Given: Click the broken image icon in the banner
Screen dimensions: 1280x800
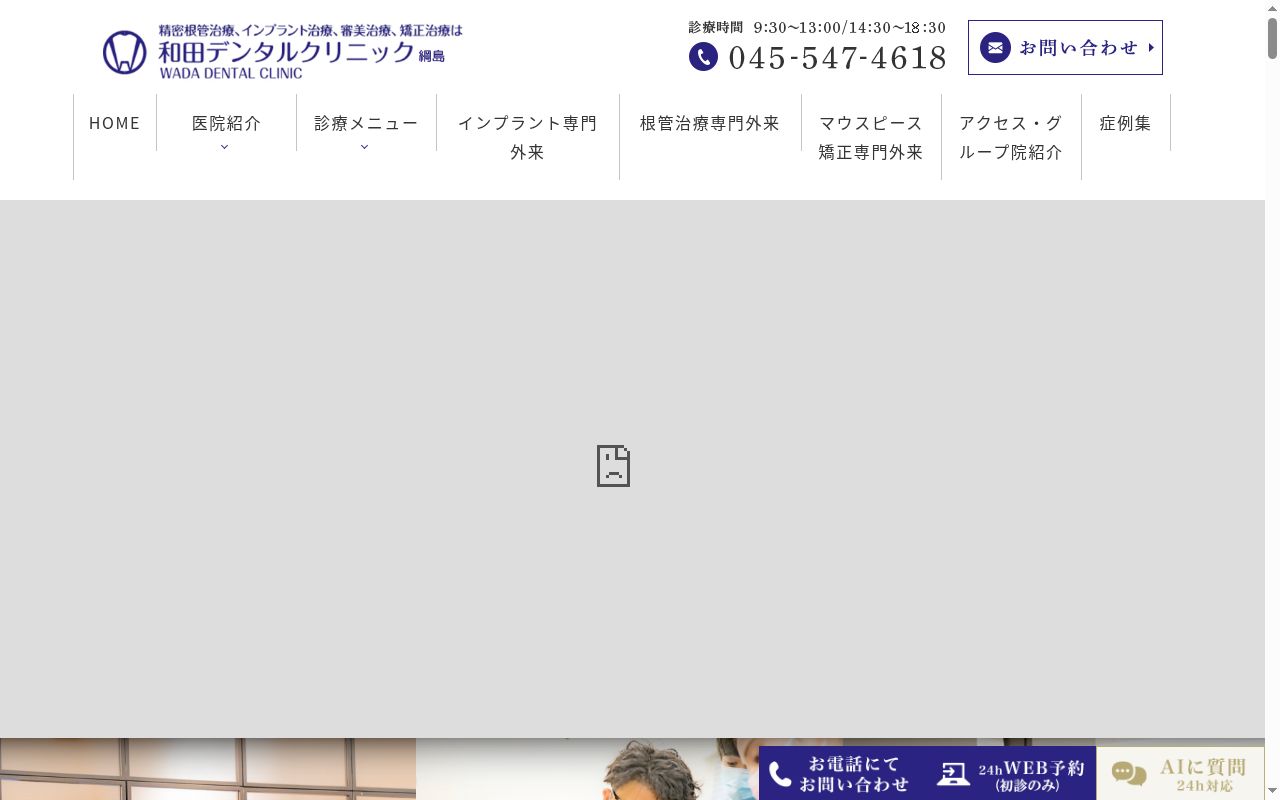Looking at the screenshot, I should (613, 466).
